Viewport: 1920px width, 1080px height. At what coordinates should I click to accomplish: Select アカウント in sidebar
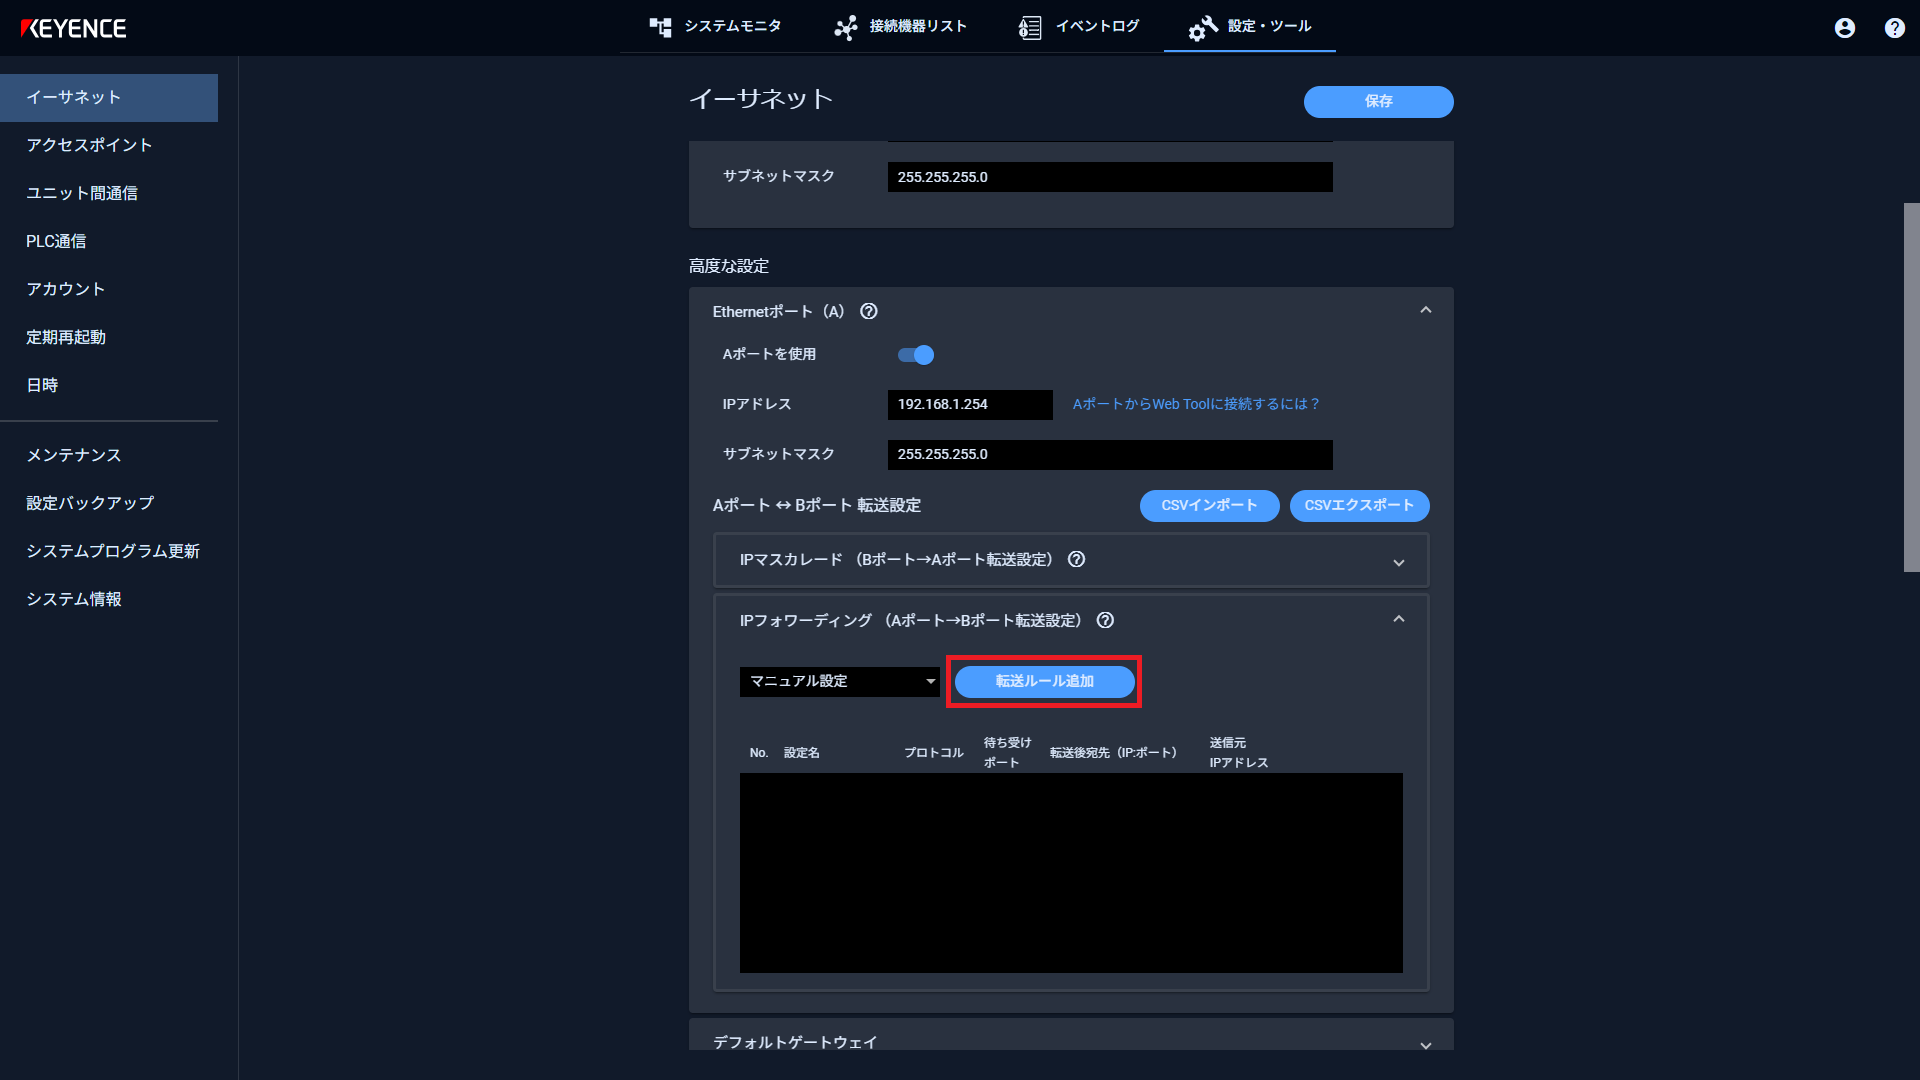[109, 290]
